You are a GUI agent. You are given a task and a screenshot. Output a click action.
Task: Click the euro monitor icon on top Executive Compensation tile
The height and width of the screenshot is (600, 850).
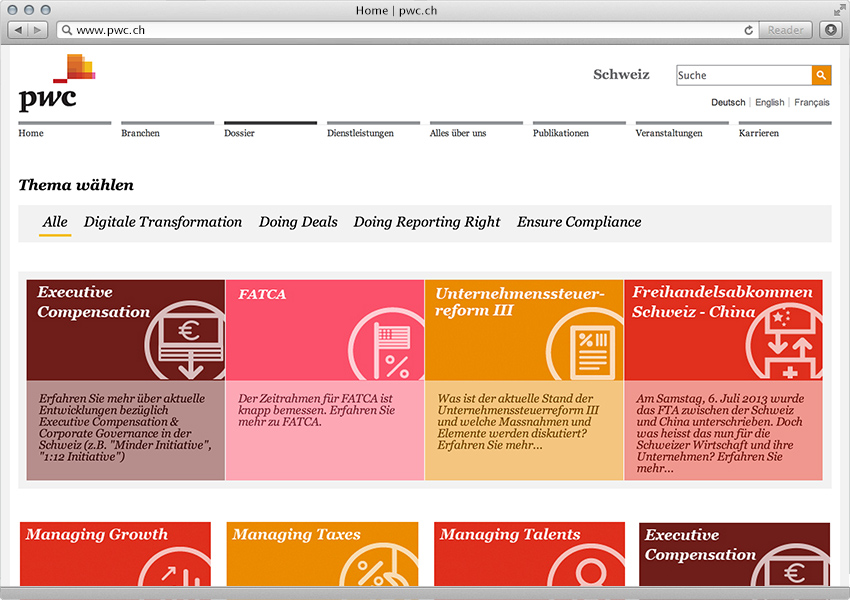click(186, 340)
